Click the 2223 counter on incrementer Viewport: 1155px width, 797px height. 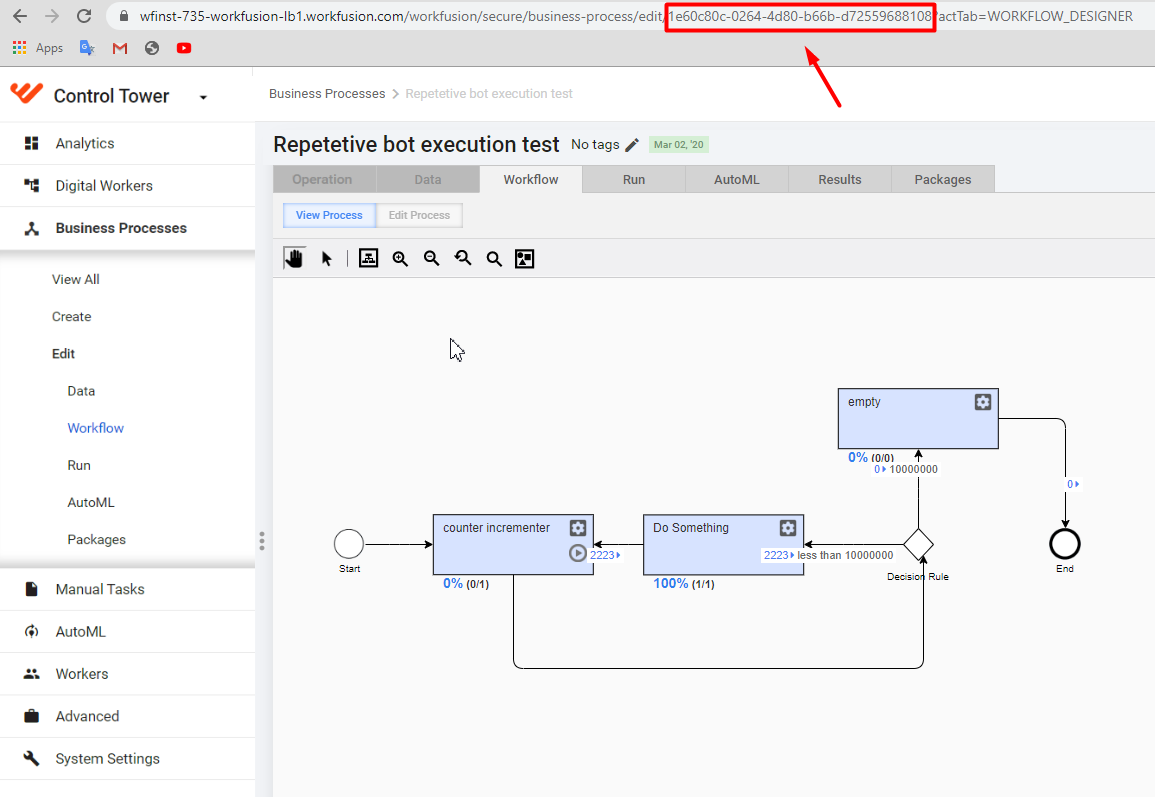coord(605,555)
